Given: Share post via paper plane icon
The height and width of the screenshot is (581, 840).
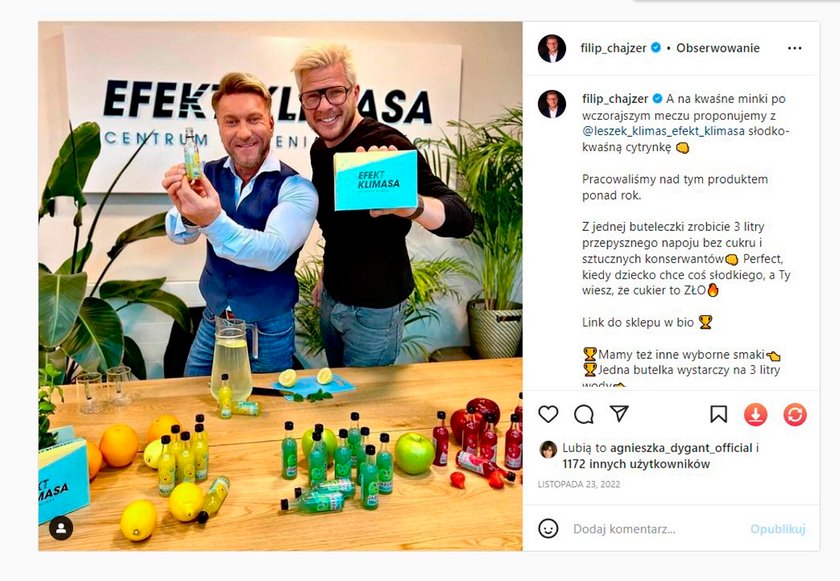Looking at the screenshot, I should (x=619, y=413).
